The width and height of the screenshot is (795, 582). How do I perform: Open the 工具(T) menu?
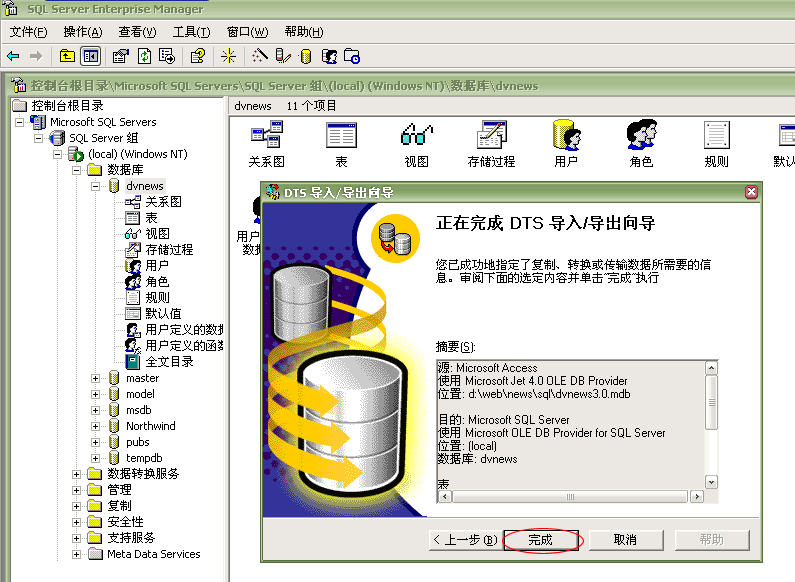[191, 32]
